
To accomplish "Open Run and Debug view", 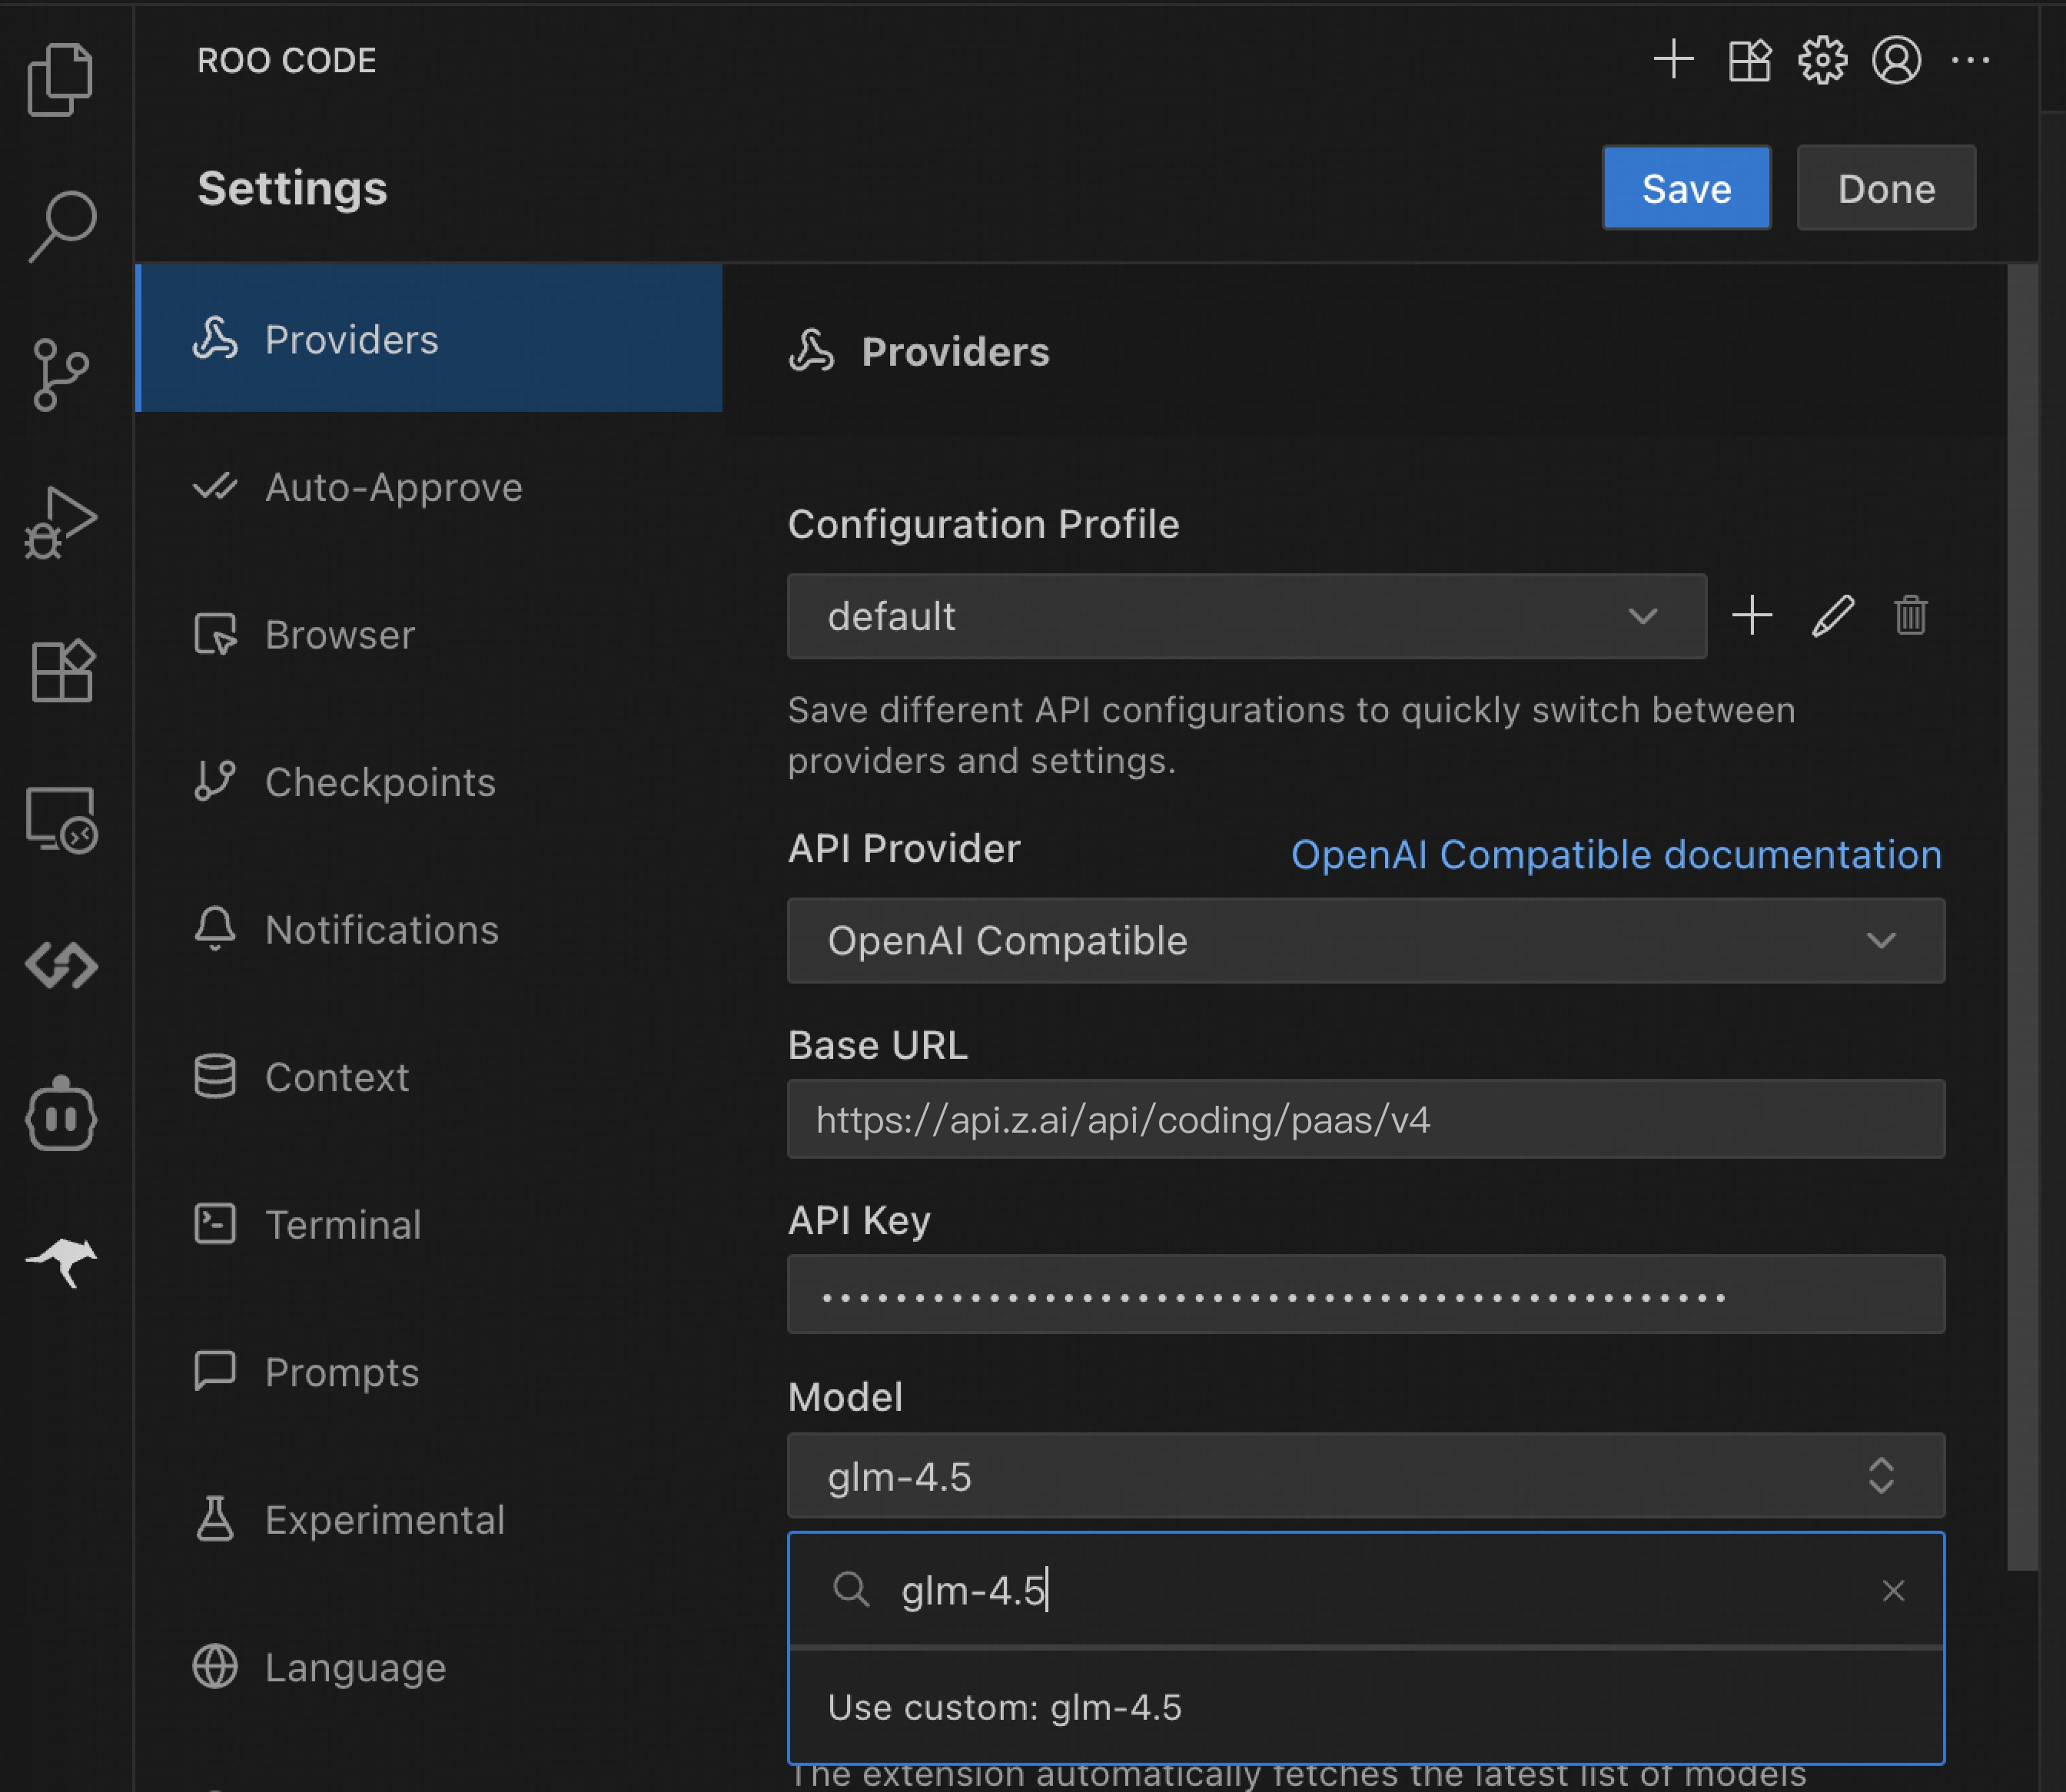I will [61, 522].
